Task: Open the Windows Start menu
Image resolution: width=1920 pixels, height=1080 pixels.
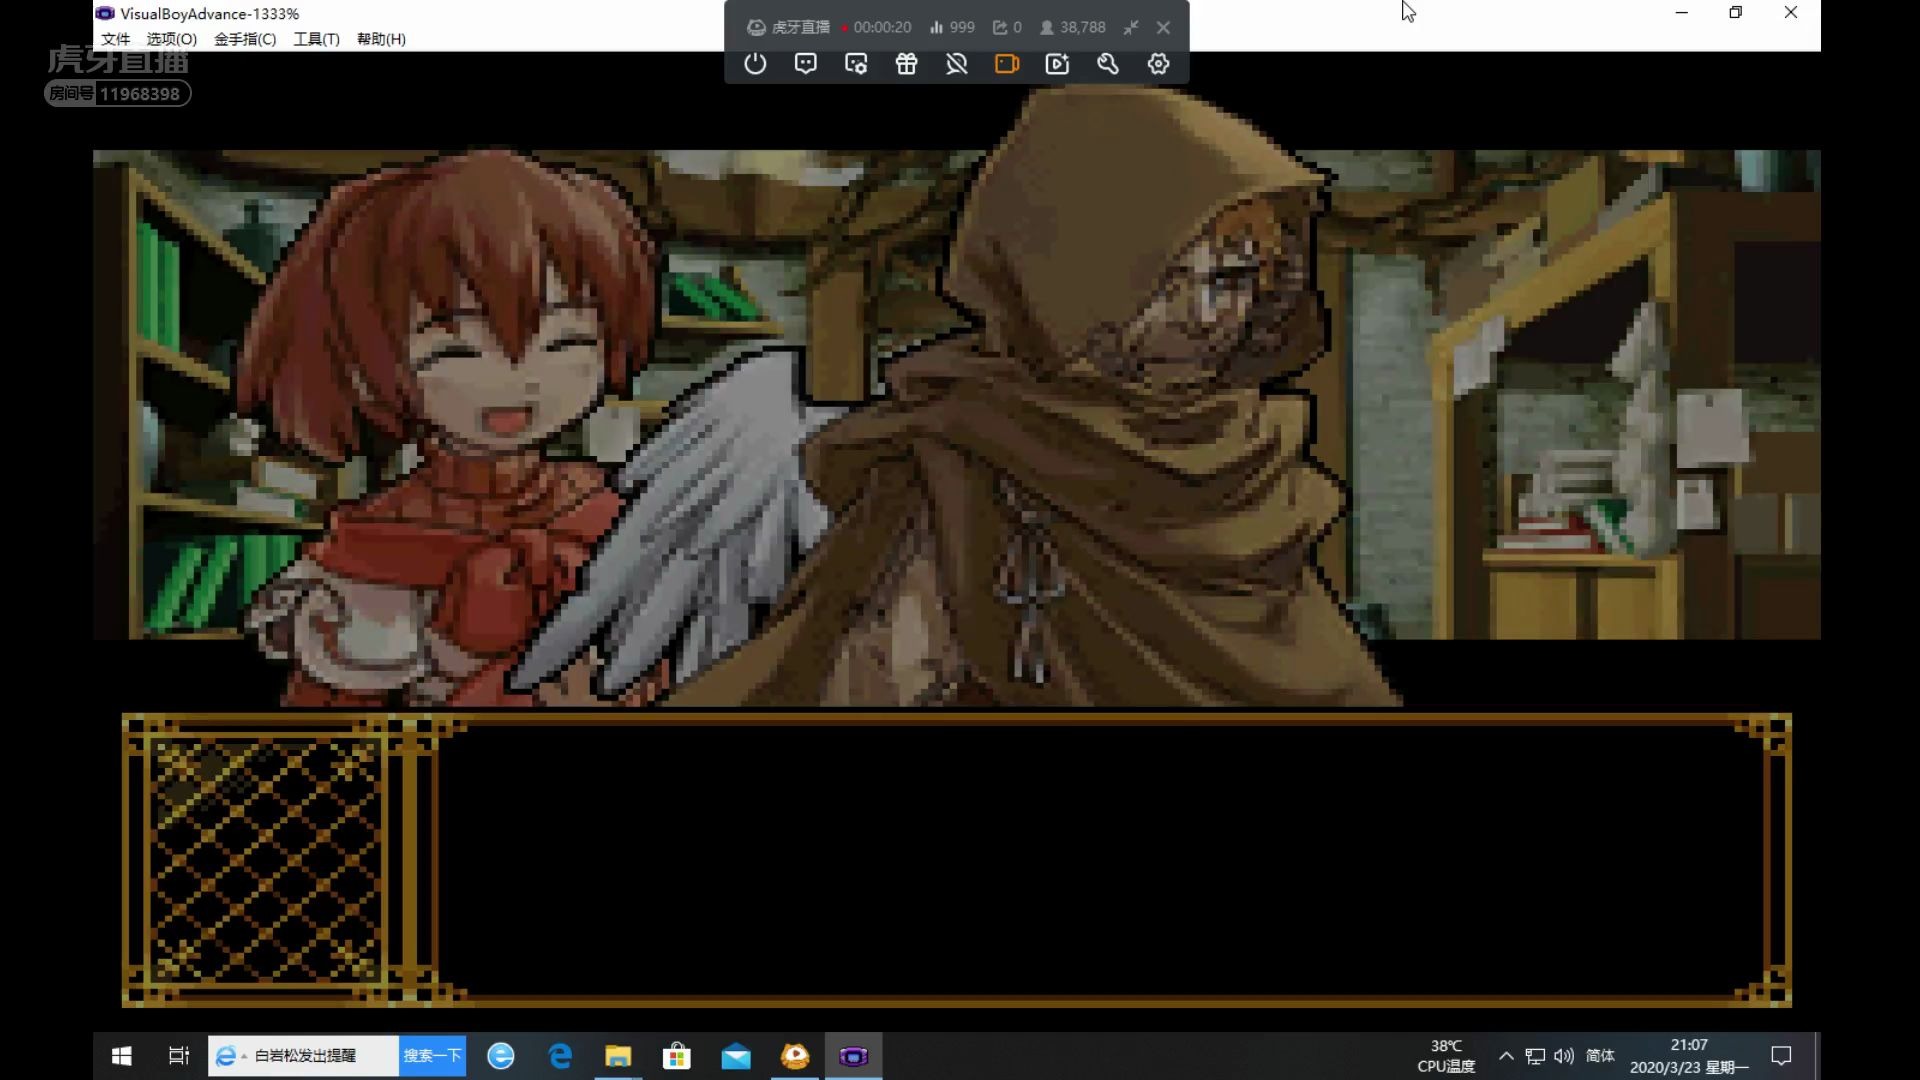Action: point(122,1056)
